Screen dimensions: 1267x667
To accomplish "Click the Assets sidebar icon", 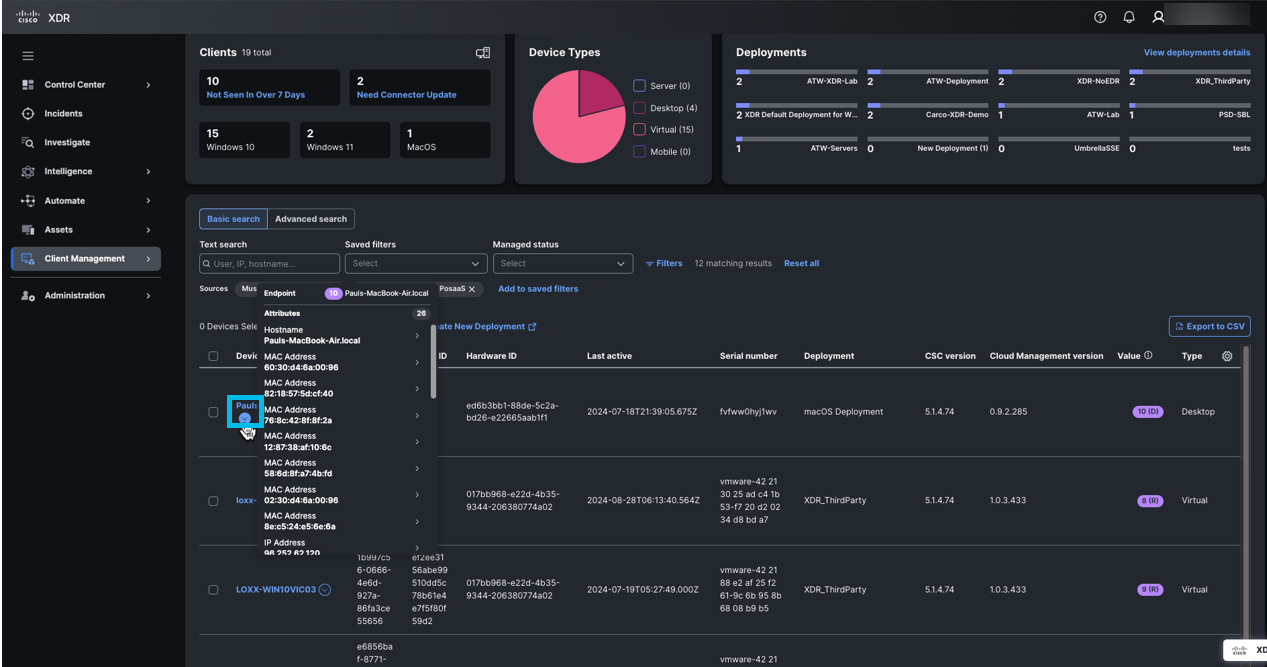I will tap(28, 230).
